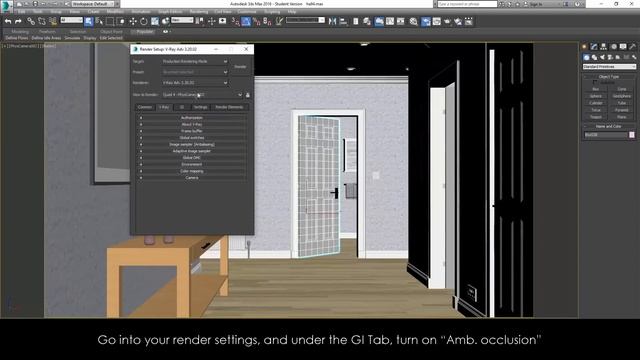Expand the Authorization rollout
The width and height of the screenshot is (640, 360).
tap(191, 118)
